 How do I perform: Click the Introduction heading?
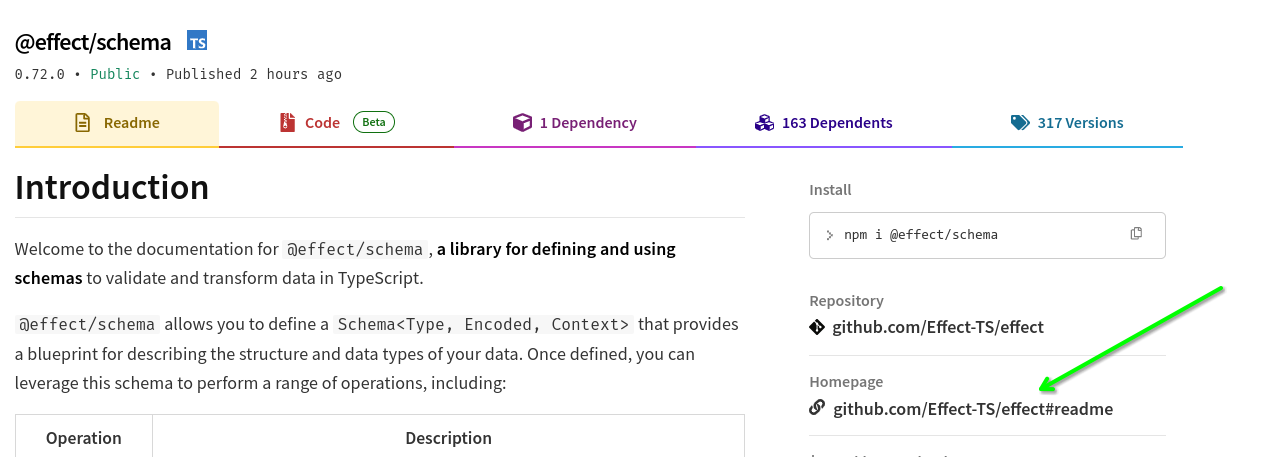click(112, 188)
